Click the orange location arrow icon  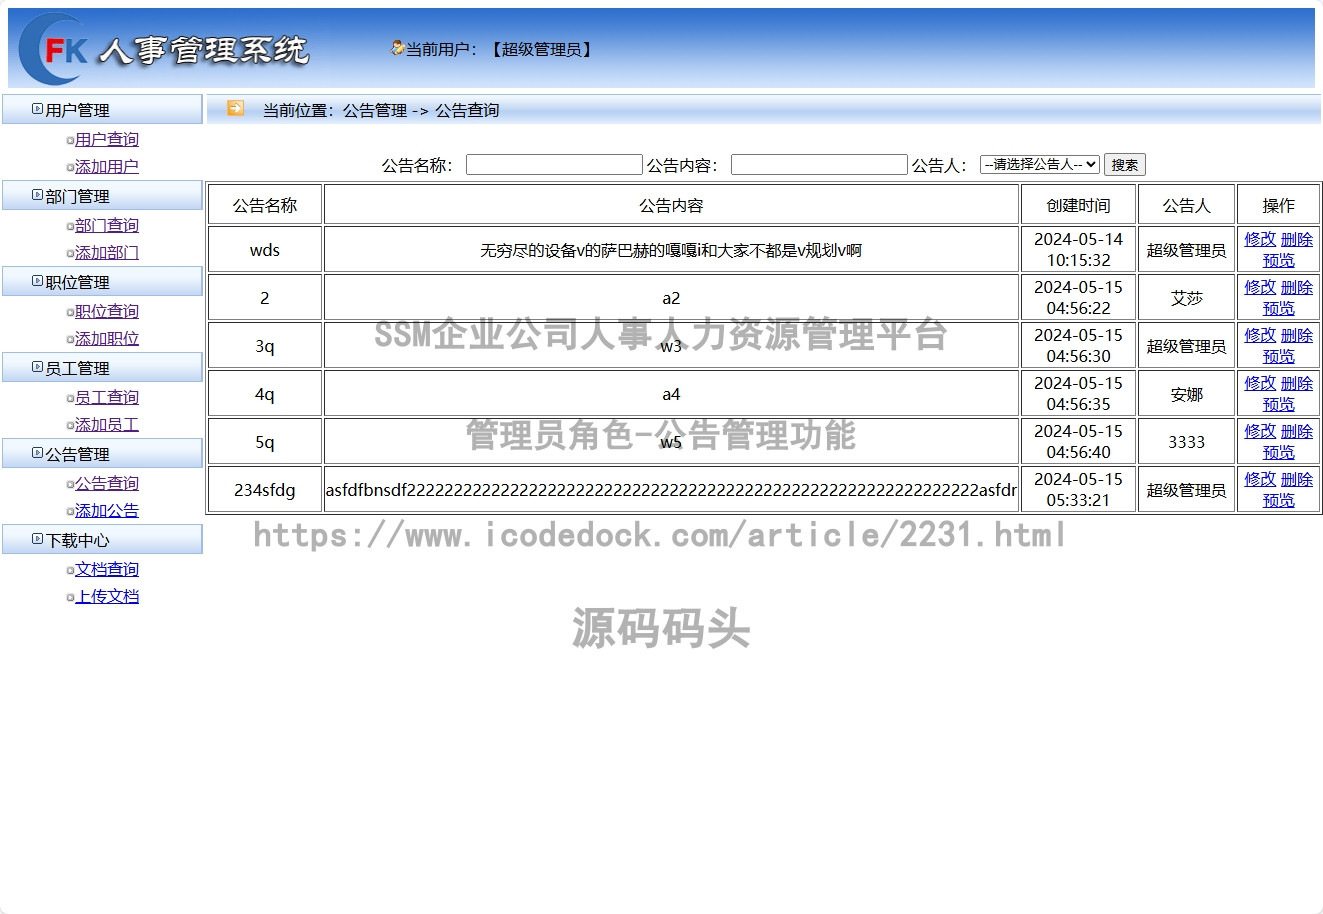[x=236, y=108]
